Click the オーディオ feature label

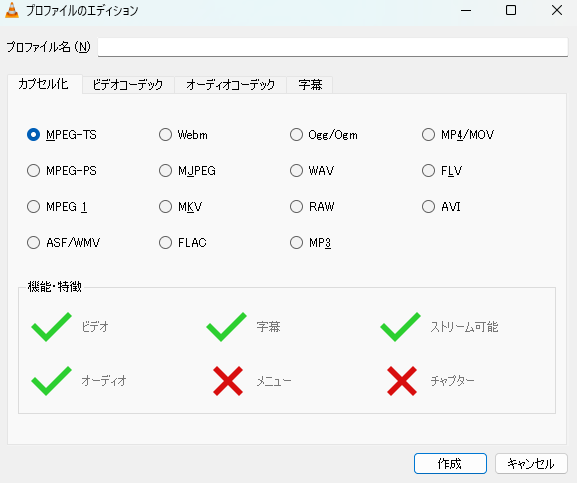[104, 381]
